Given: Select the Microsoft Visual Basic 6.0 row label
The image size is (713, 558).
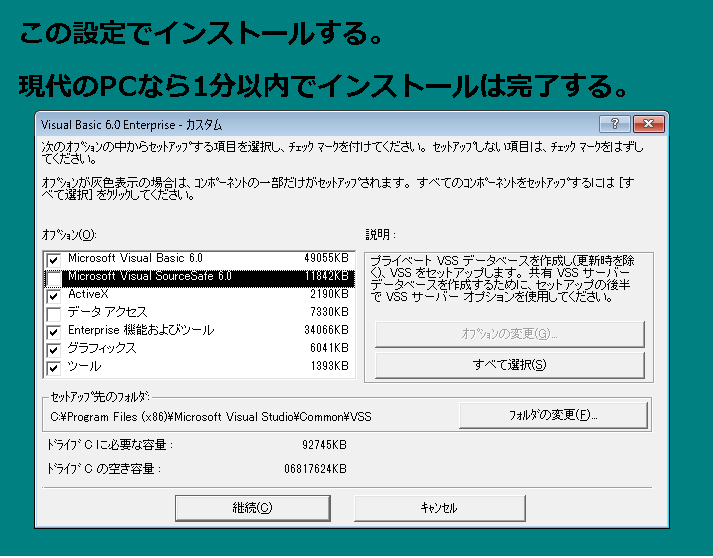Looking at the screenshot, I should (135, 258).
